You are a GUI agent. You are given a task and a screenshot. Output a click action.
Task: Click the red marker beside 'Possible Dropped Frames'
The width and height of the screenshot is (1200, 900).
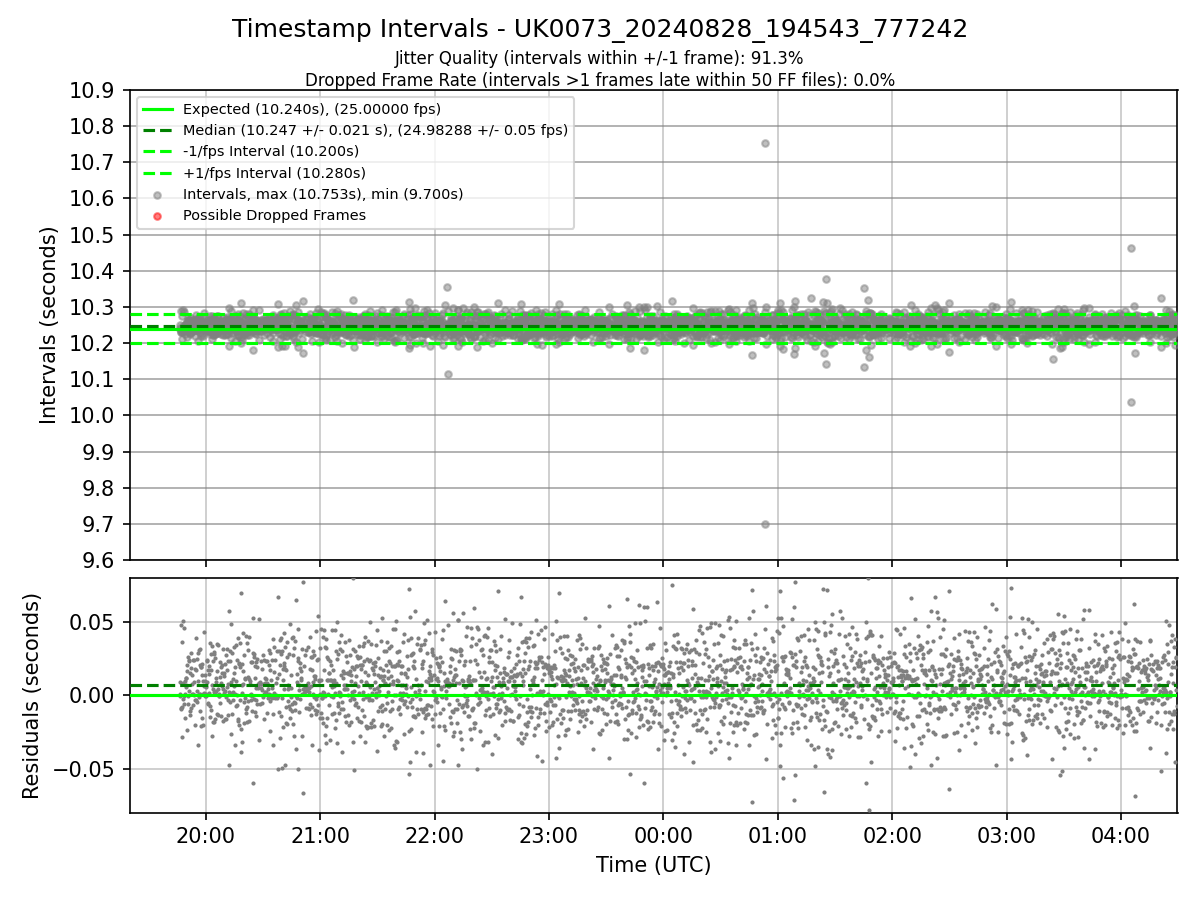tap(157, 215)
